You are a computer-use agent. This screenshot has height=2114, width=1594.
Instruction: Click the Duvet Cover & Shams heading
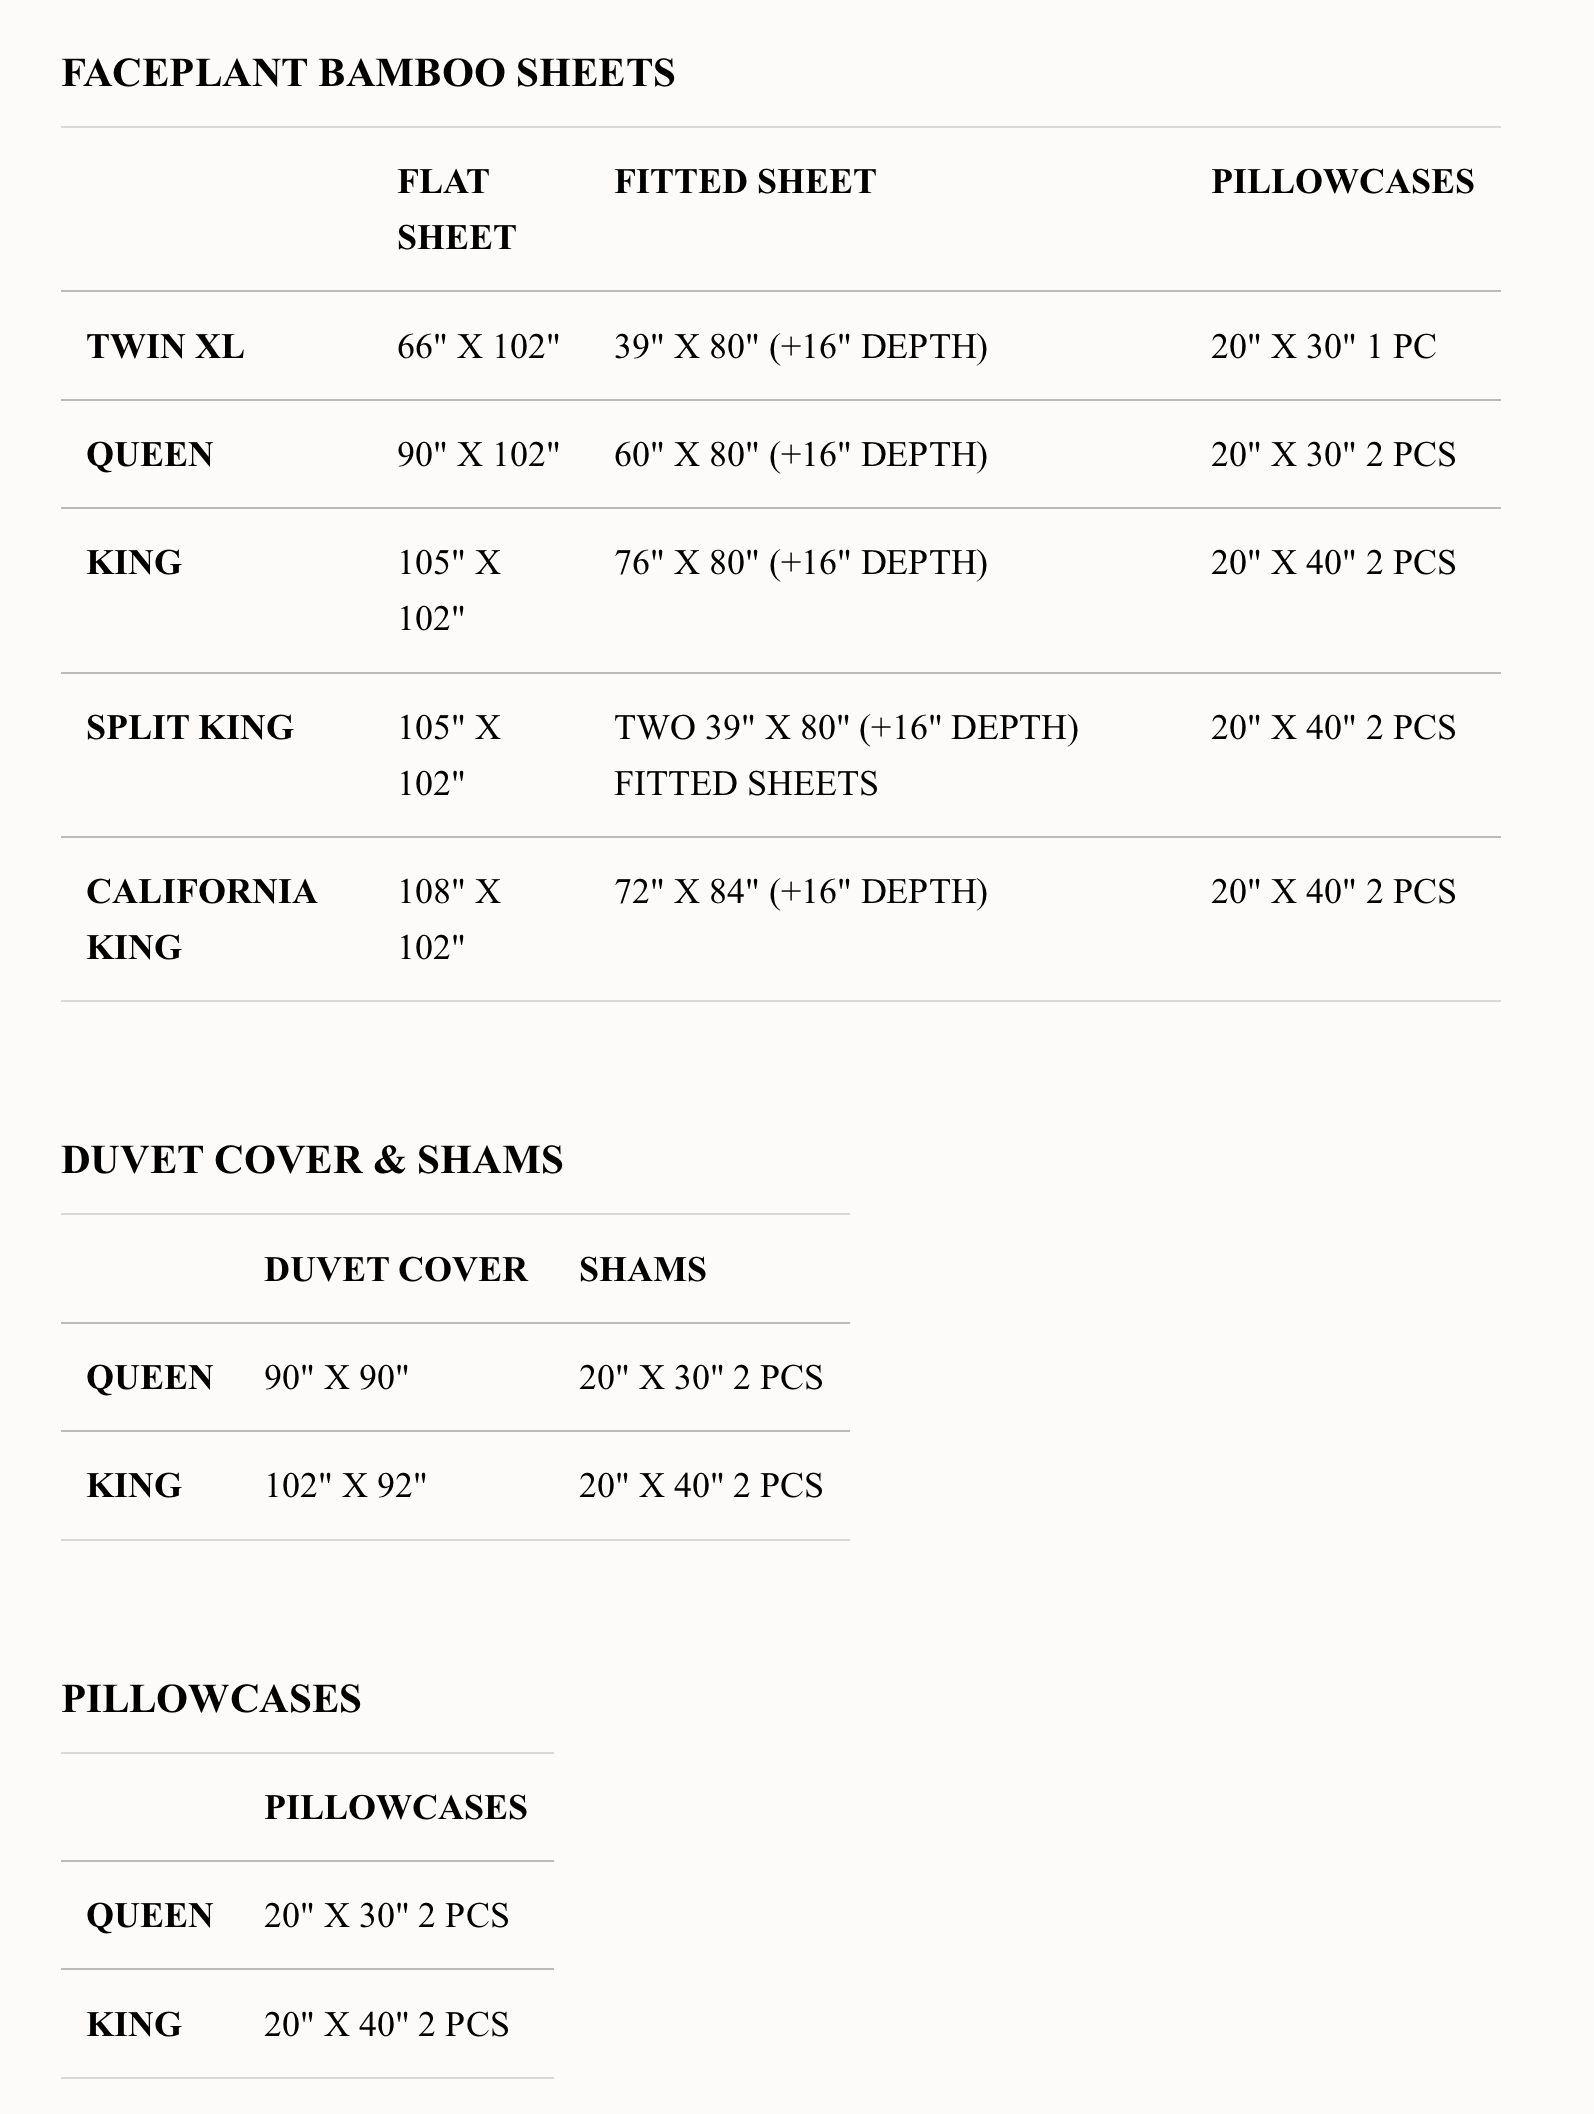[x=312, y=1160]
